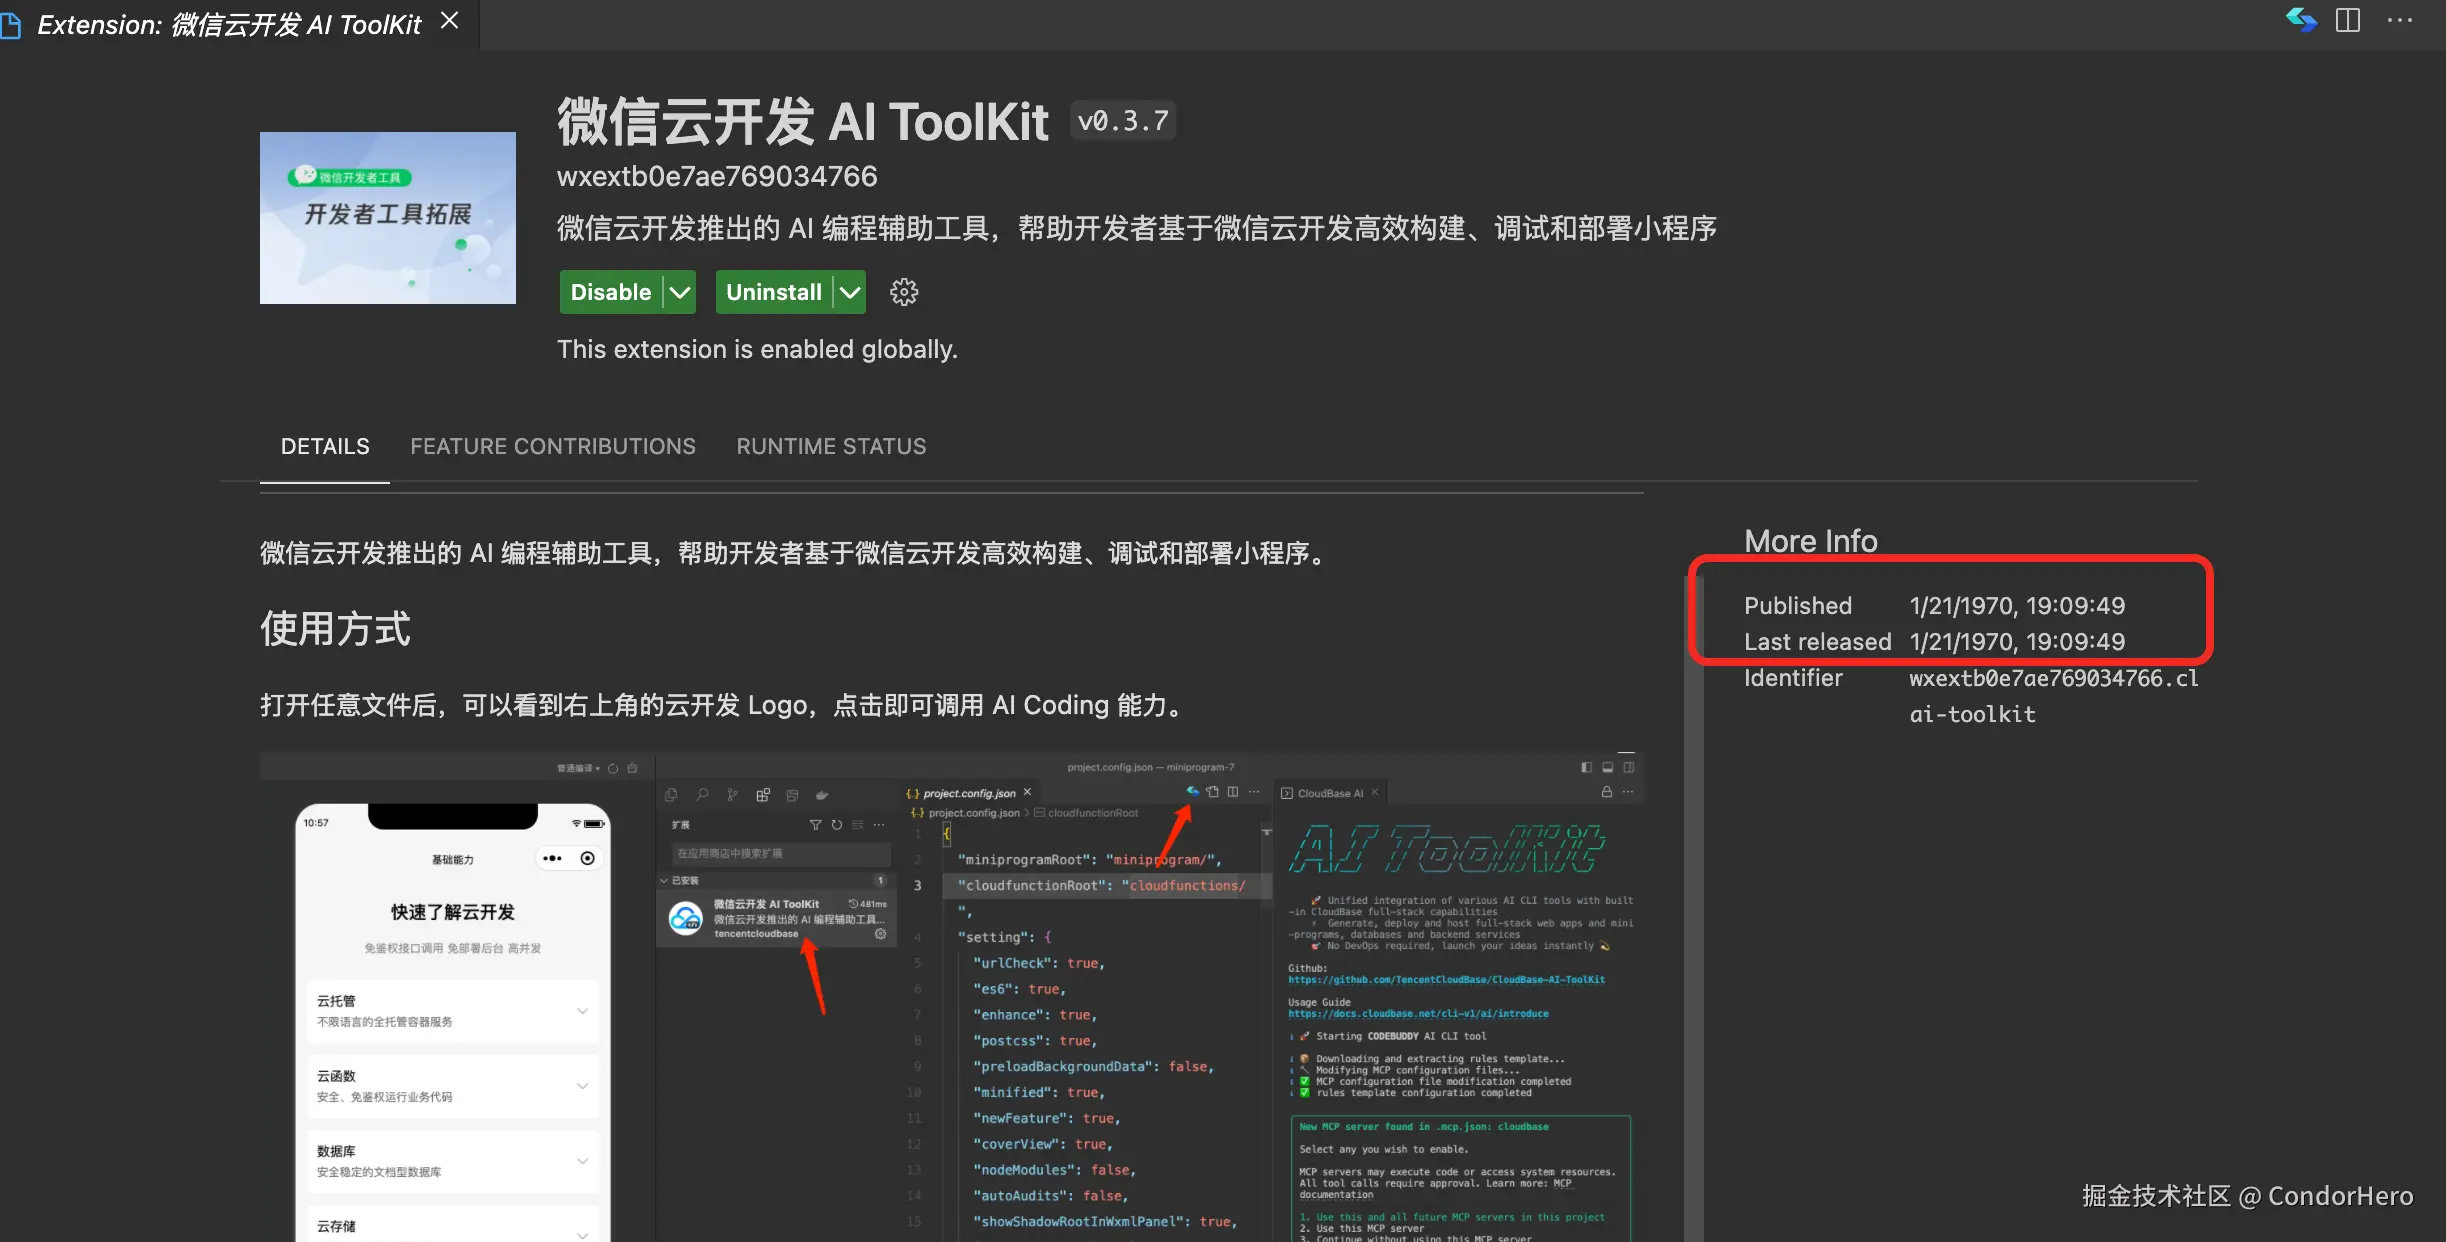Open More Actions with the ellipsis icon
Screen dimensions: 2446x1242
[2402, 20]
